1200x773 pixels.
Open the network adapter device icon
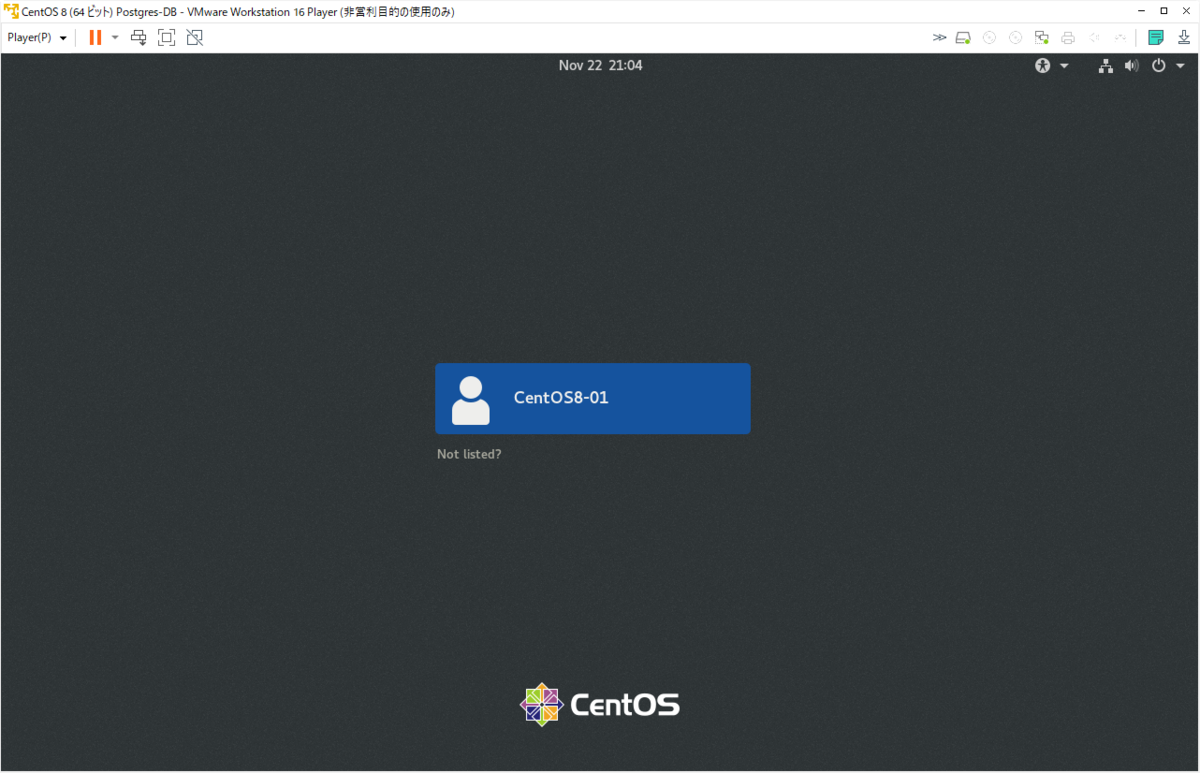[x=1041, y=38]
